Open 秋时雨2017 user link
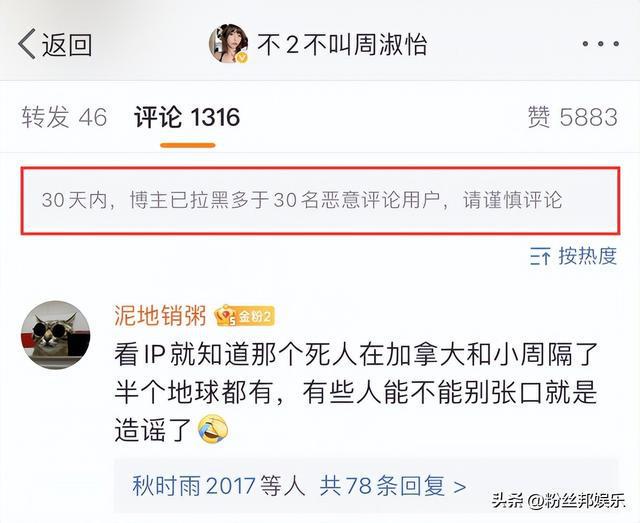640x523 pixels. tap(194, 486)
